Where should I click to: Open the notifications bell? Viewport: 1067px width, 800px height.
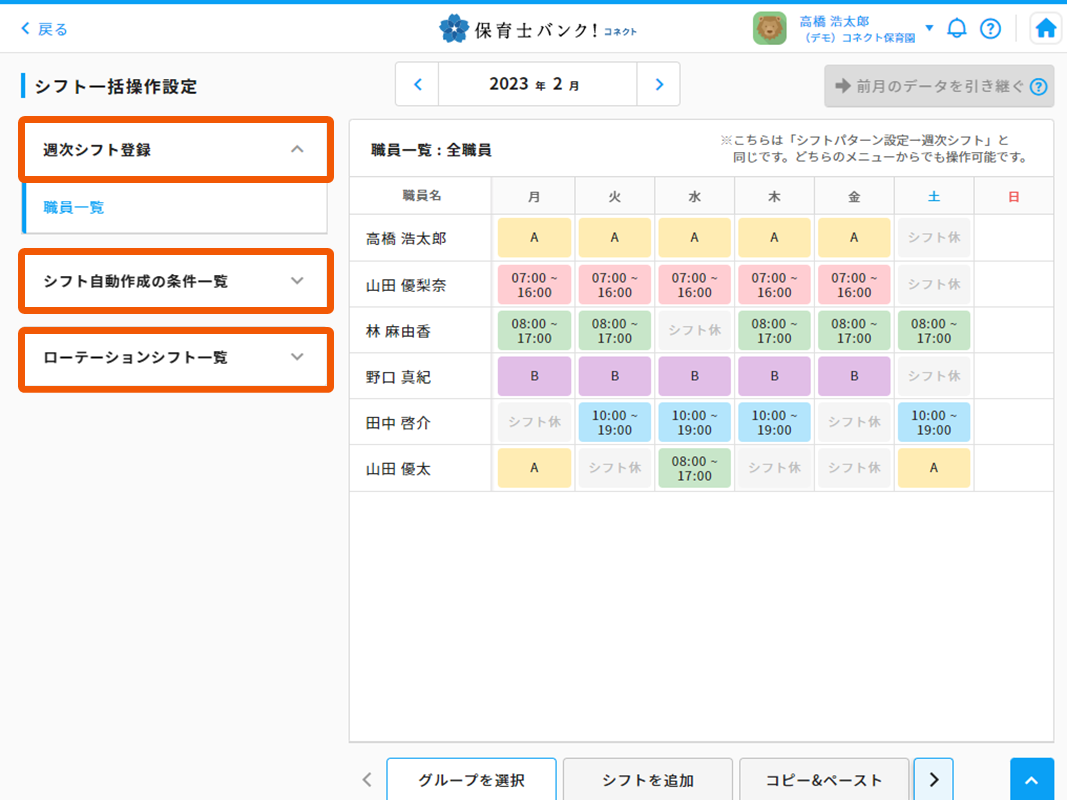(x=957, y=28)
